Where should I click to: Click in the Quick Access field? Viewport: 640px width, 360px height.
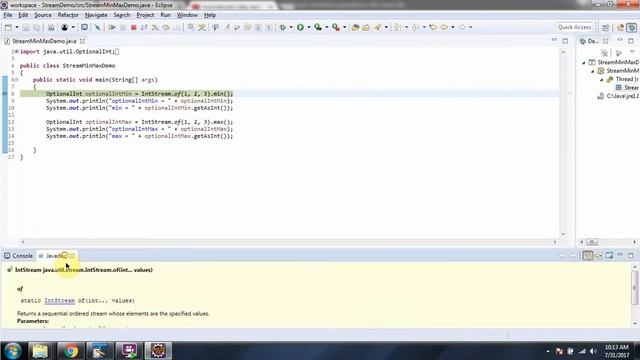tap(574, 27)
